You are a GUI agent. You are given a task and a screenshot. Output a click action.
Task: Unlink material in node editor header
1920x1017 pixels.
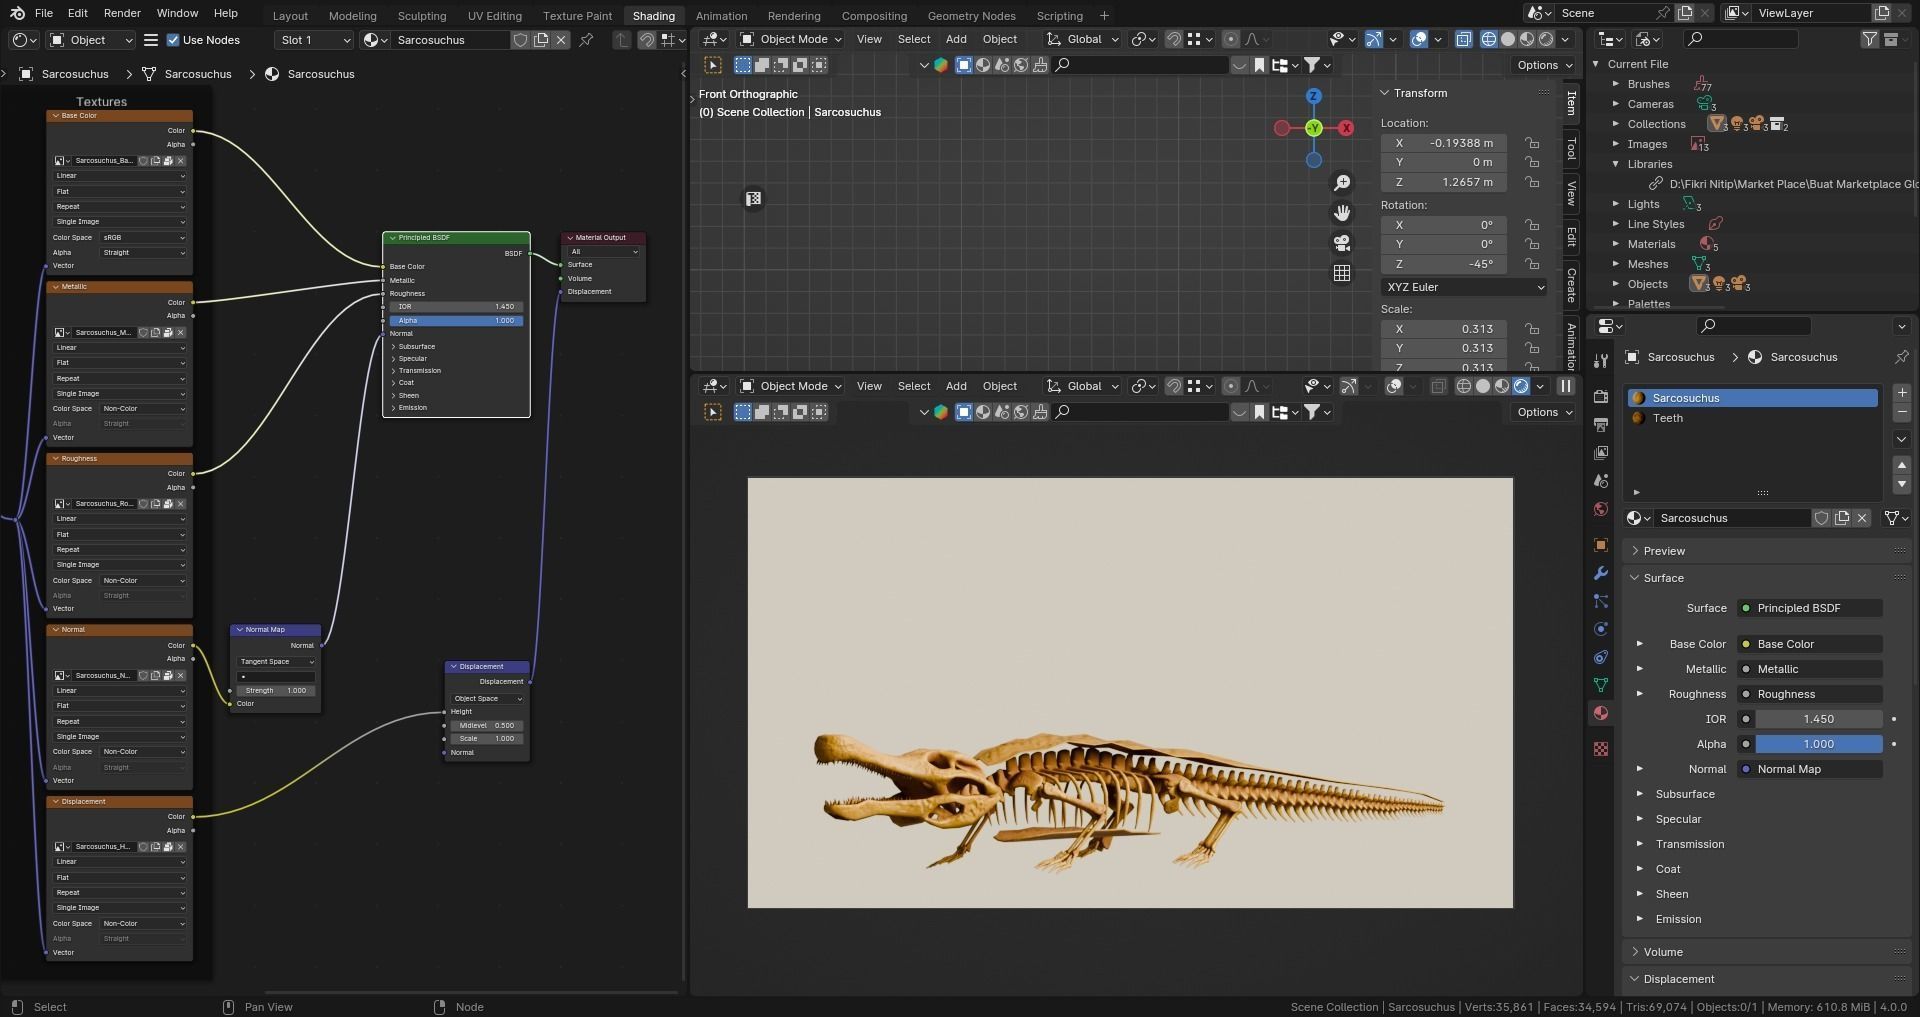coord(561,40)
